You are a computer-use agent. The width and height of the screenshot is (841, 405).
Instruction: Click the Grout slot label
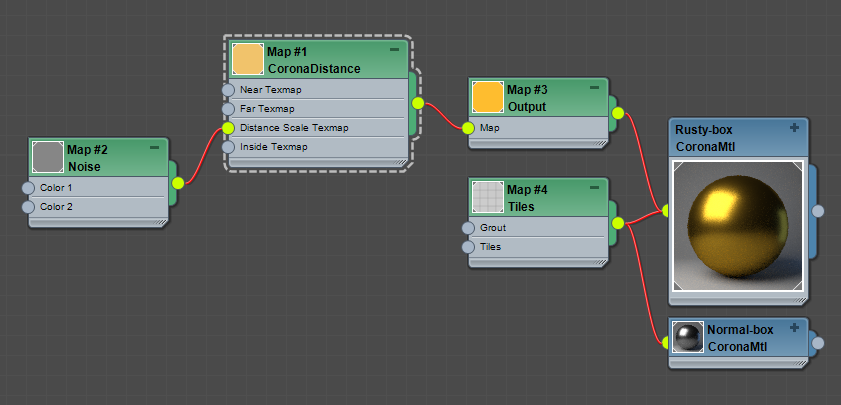(493, 228)
